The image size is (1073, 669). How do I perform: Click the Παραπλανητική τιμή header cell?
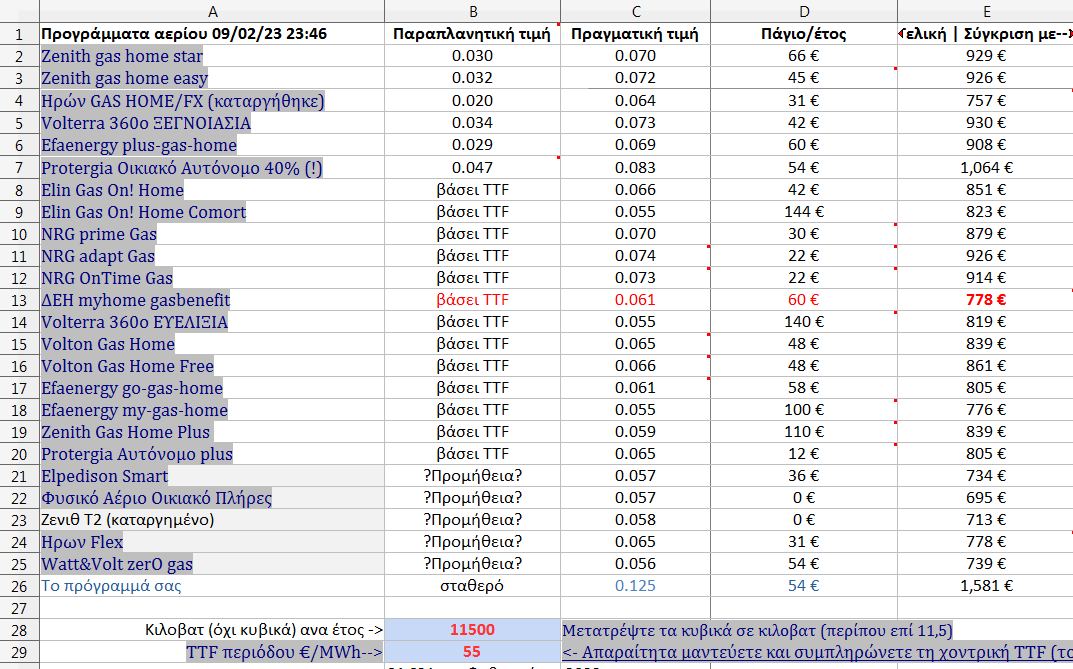click(472, 34)
